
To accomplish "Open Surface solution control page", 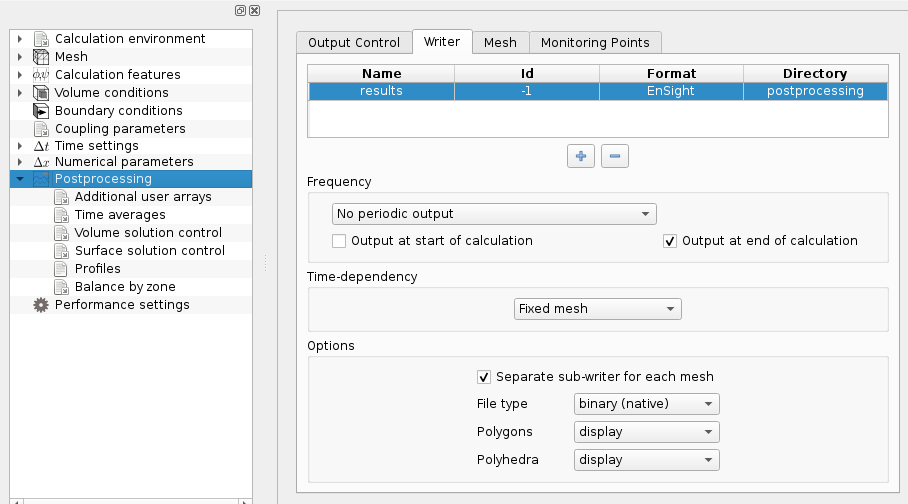I will (x=150, y=251).
